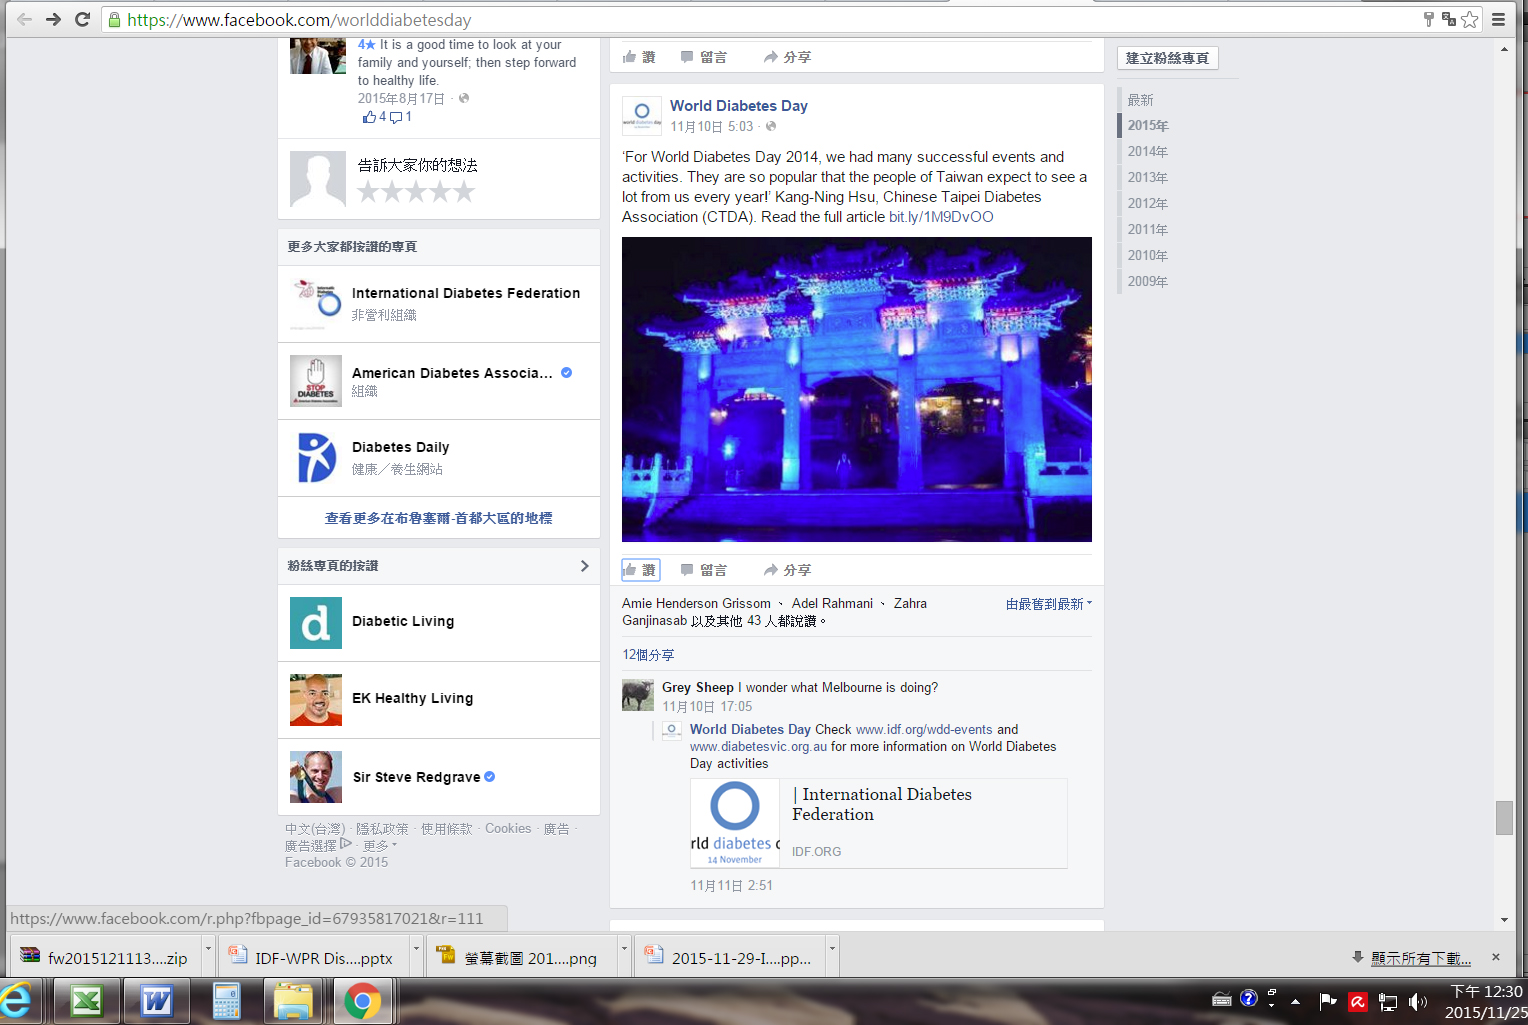Show hidden system tray icons arrow

1295,1001
